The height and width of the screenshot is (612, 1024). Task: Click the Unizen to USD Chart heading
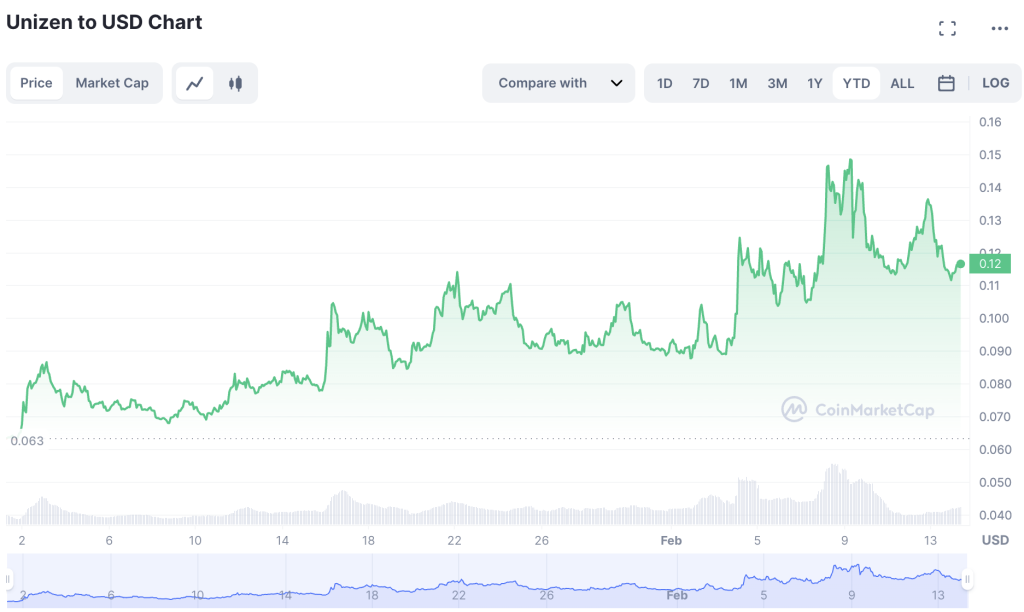click(104, 22)
